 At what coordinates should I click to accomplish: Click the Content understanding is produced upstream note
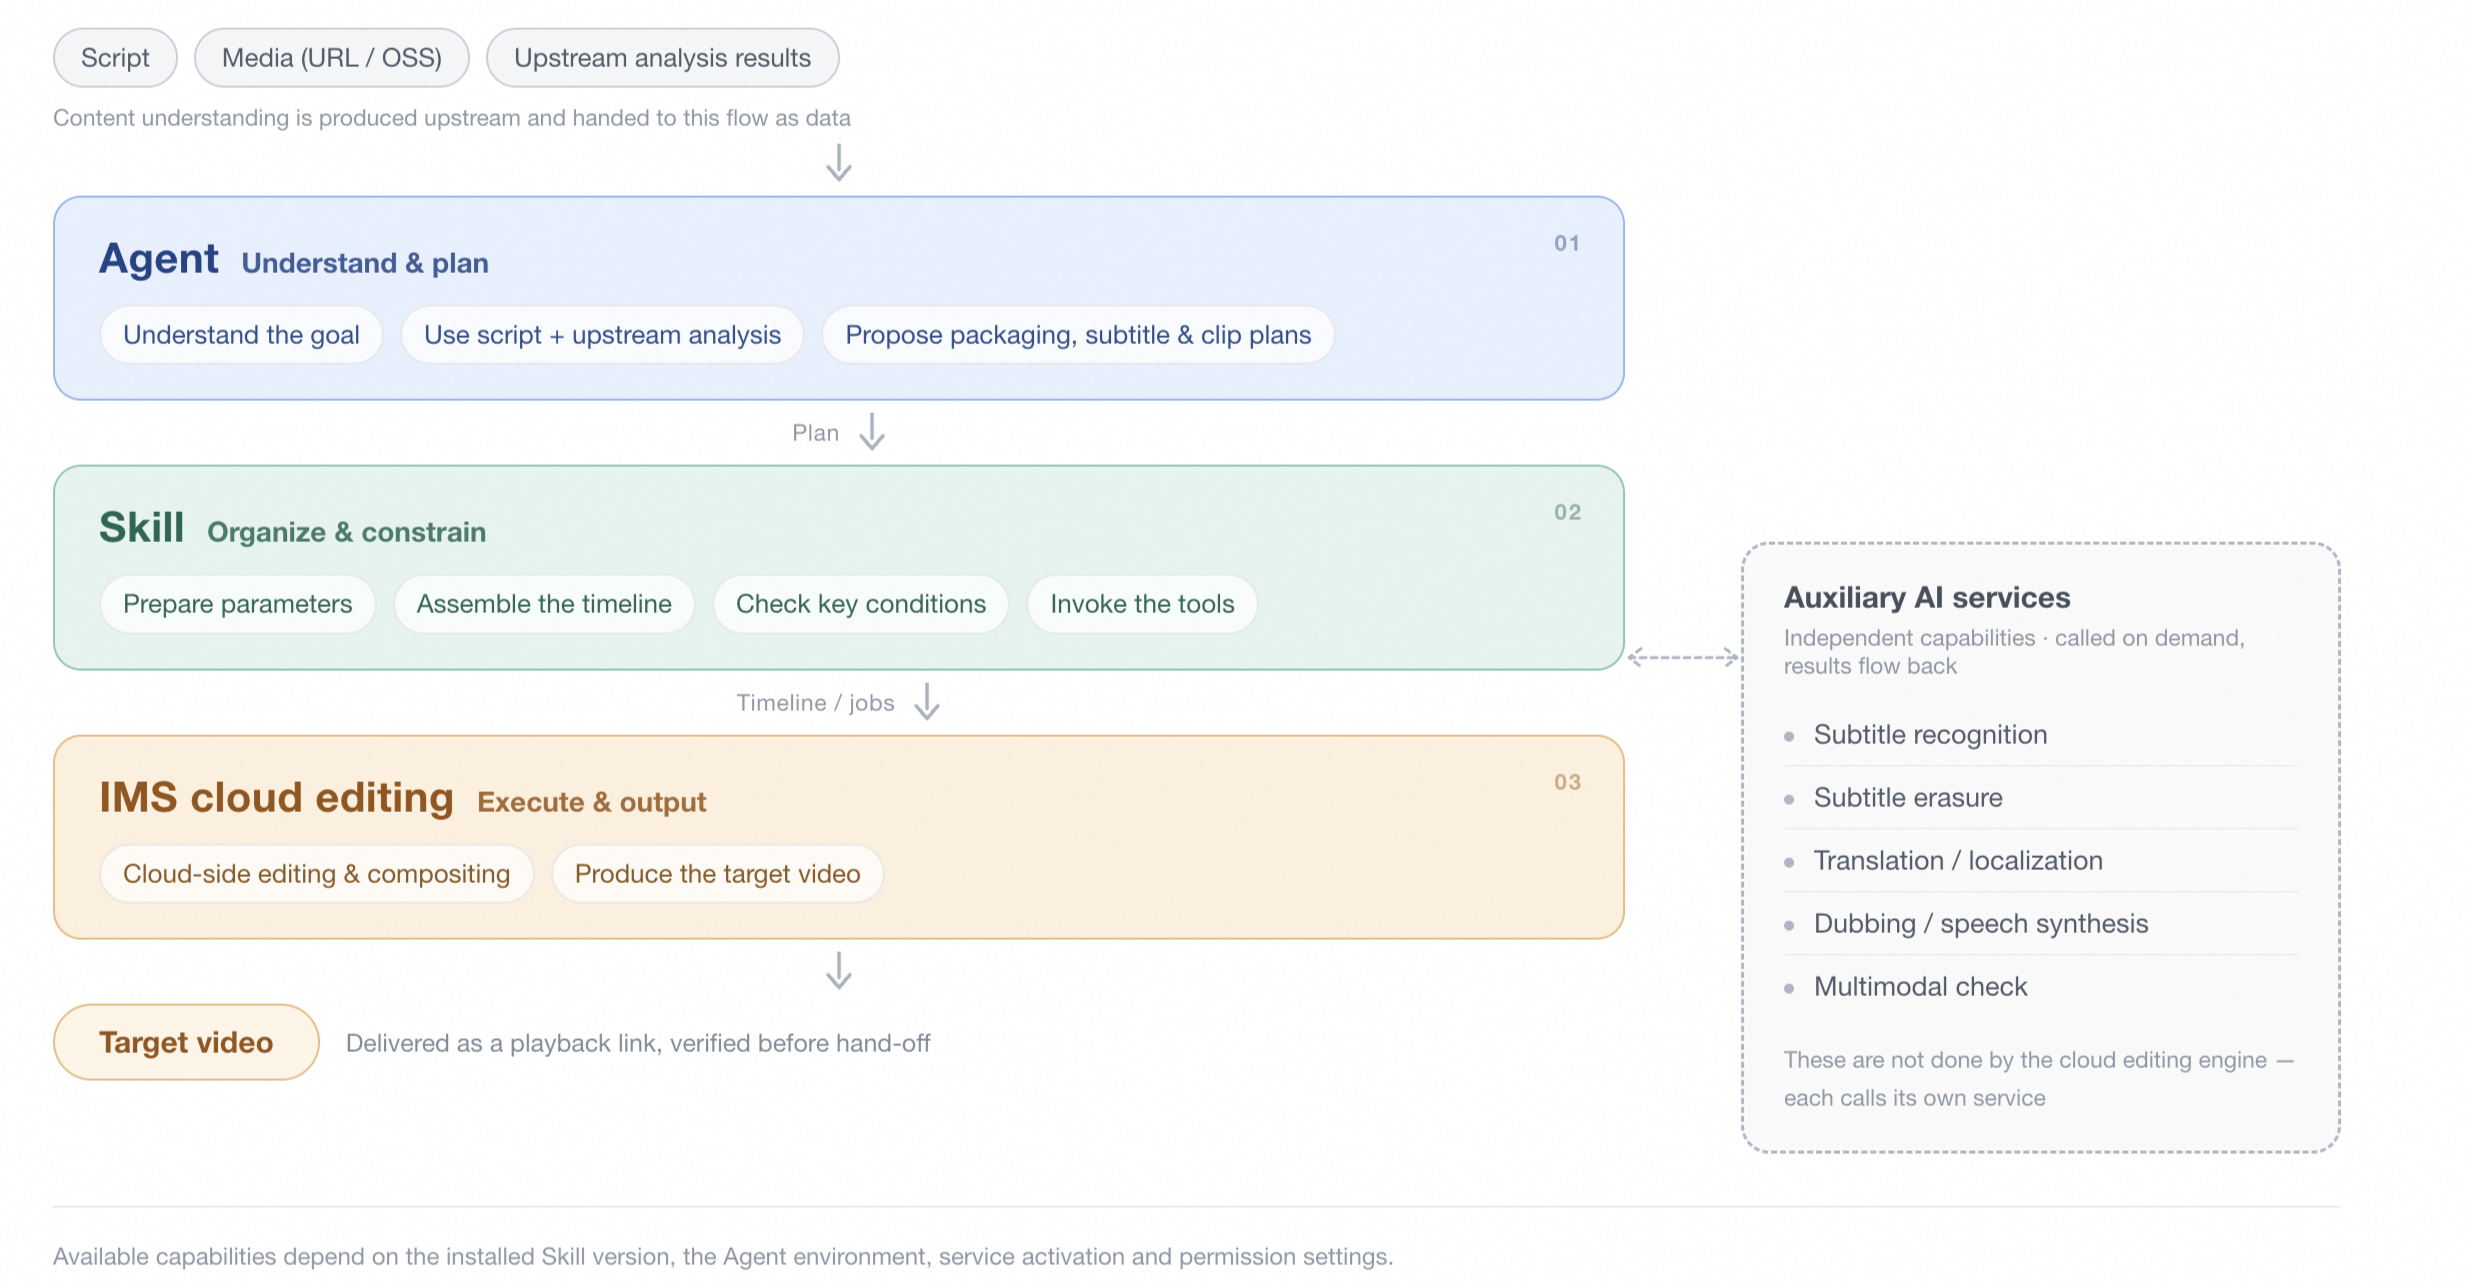452,118
